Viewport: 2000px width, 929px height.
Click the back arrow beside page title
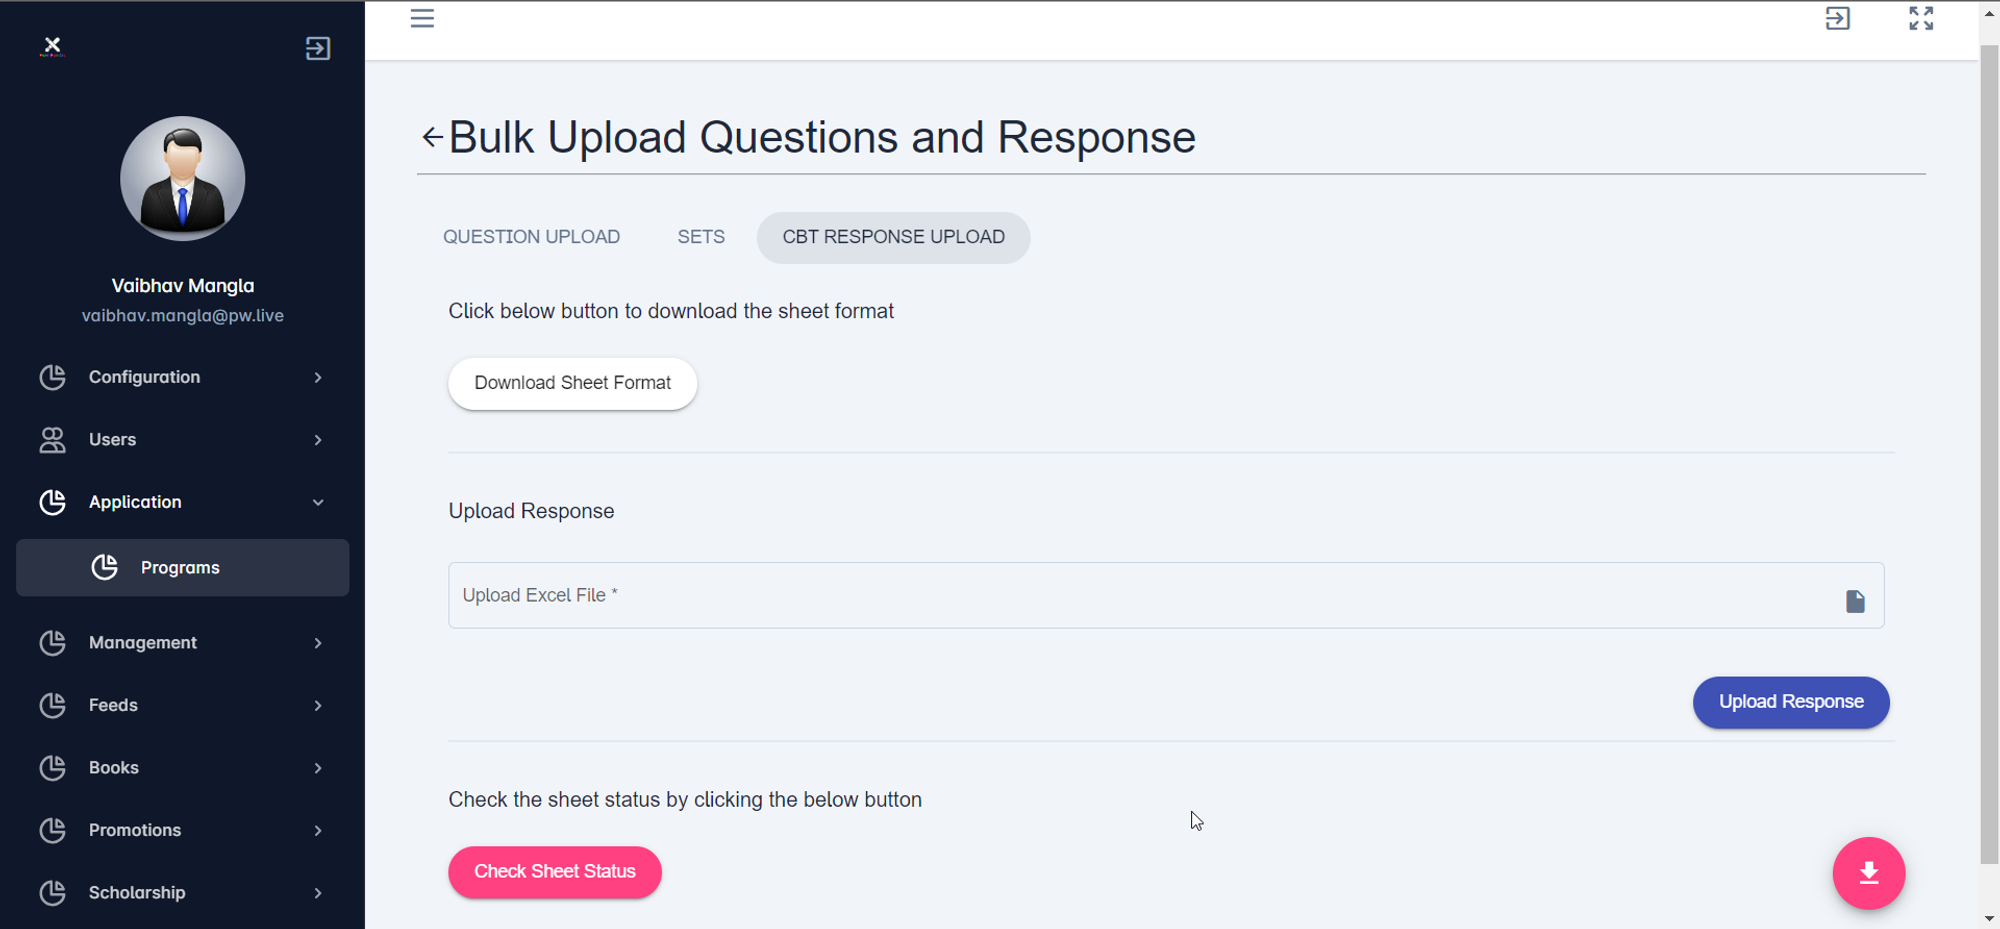(432, 138)
